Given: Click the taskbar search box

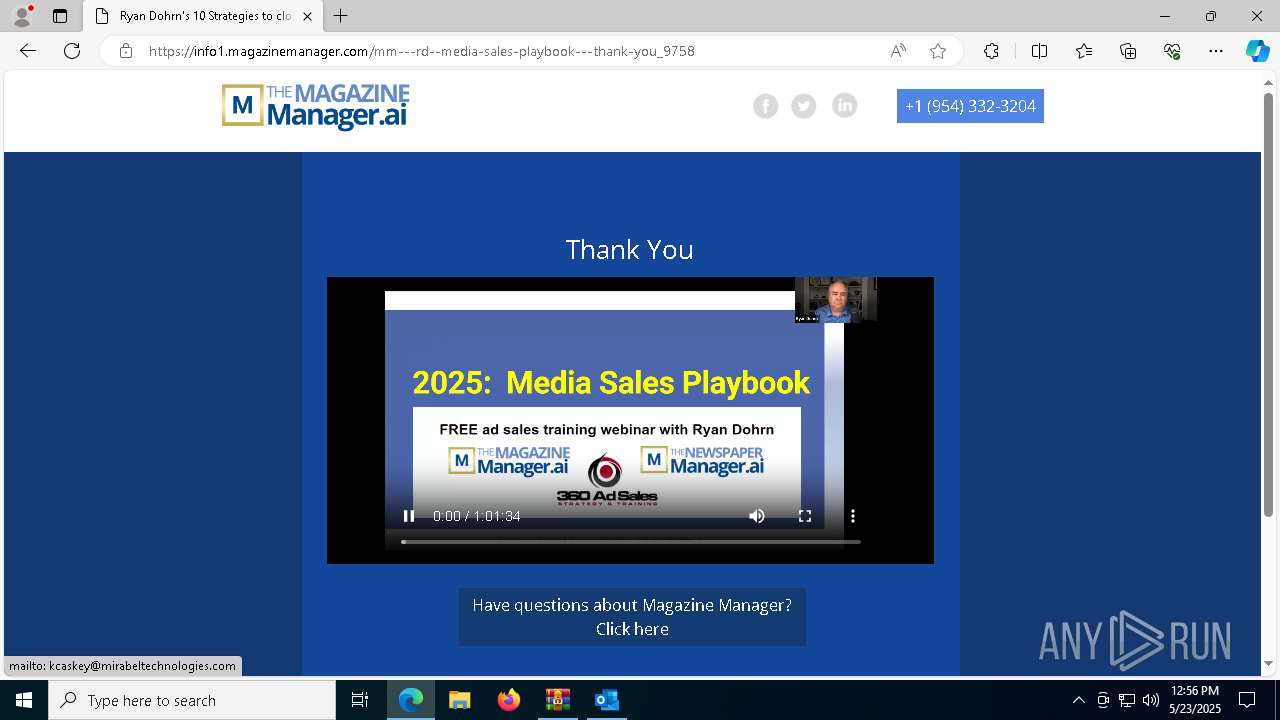Looking at the screenshot, I should 192,700.
